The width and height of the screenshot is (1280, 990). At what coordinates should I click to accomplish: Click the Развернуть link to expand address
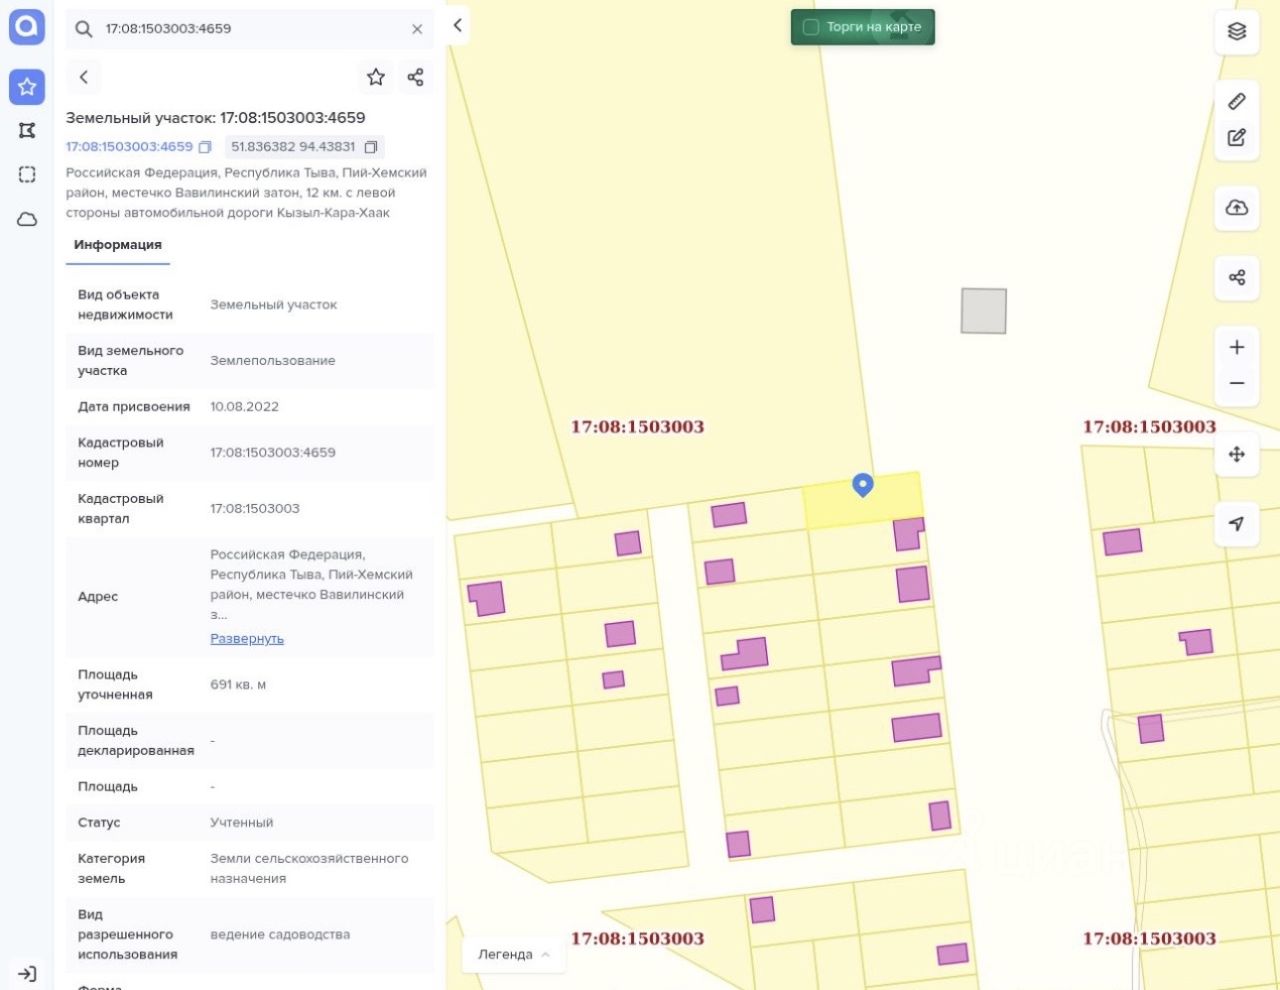click(x=247, y=639)
